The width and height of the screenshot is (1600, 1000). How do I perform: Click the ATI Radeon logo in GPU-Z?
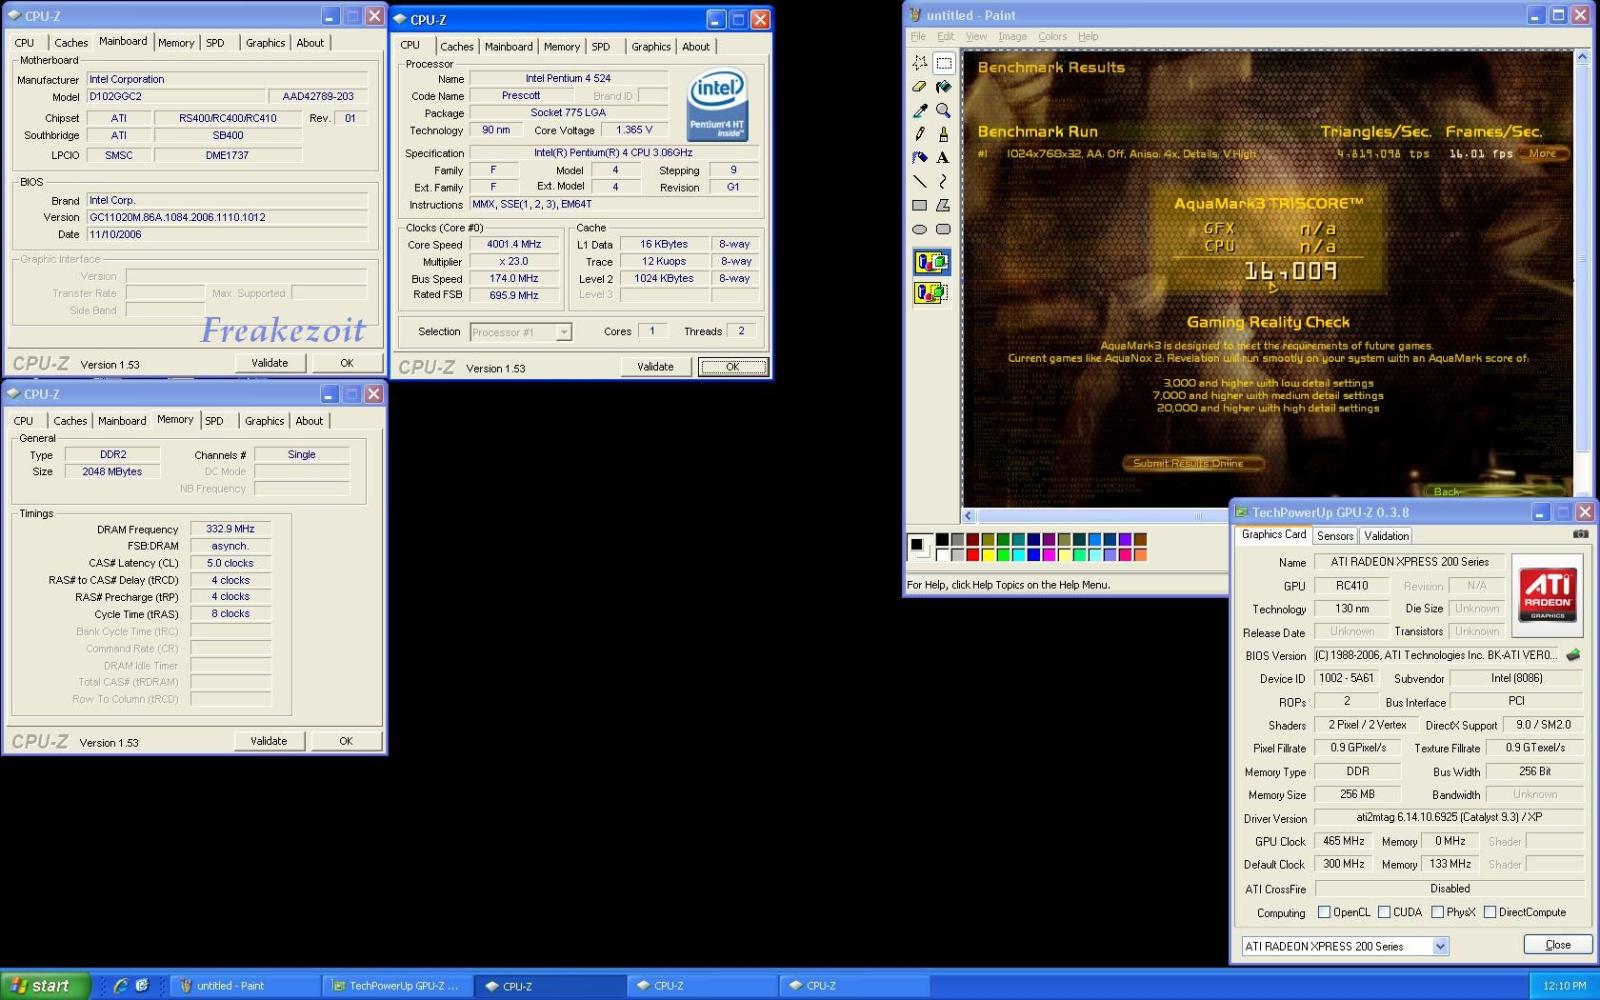pyautogui.click(x=1547, y=594)
